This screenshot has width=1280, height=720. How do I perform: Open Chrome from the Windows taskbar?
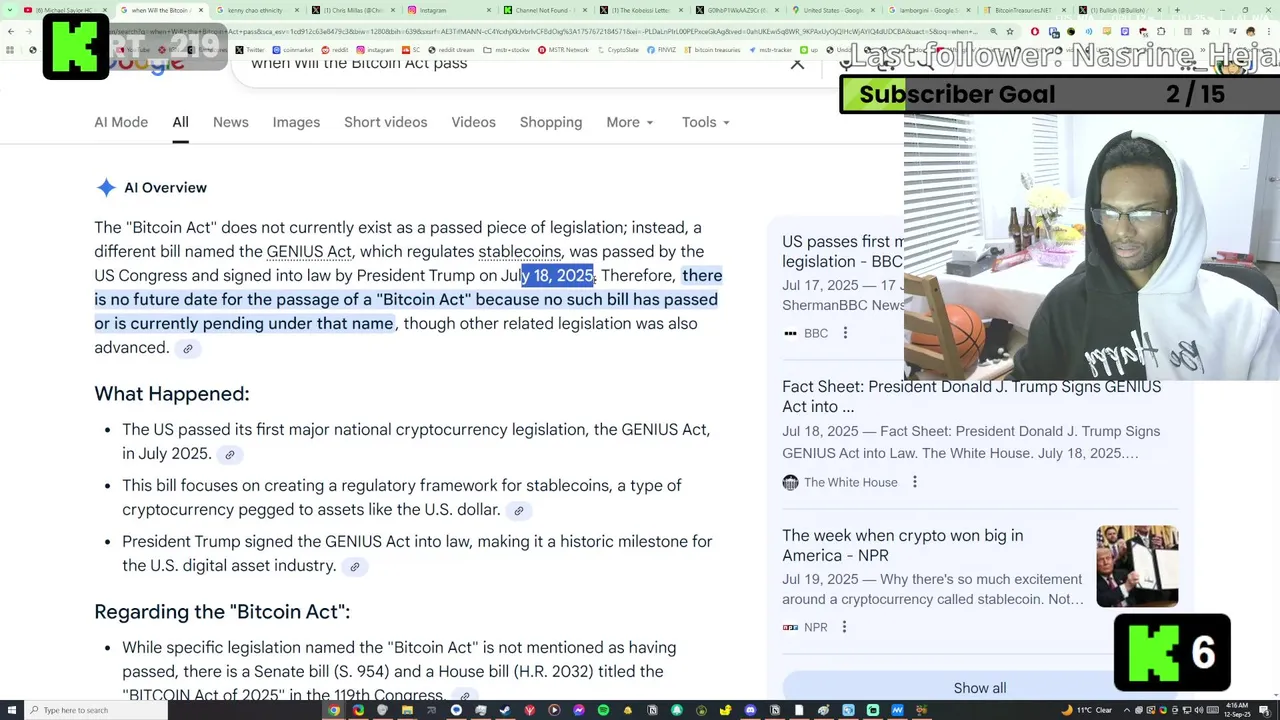(334, 710)
